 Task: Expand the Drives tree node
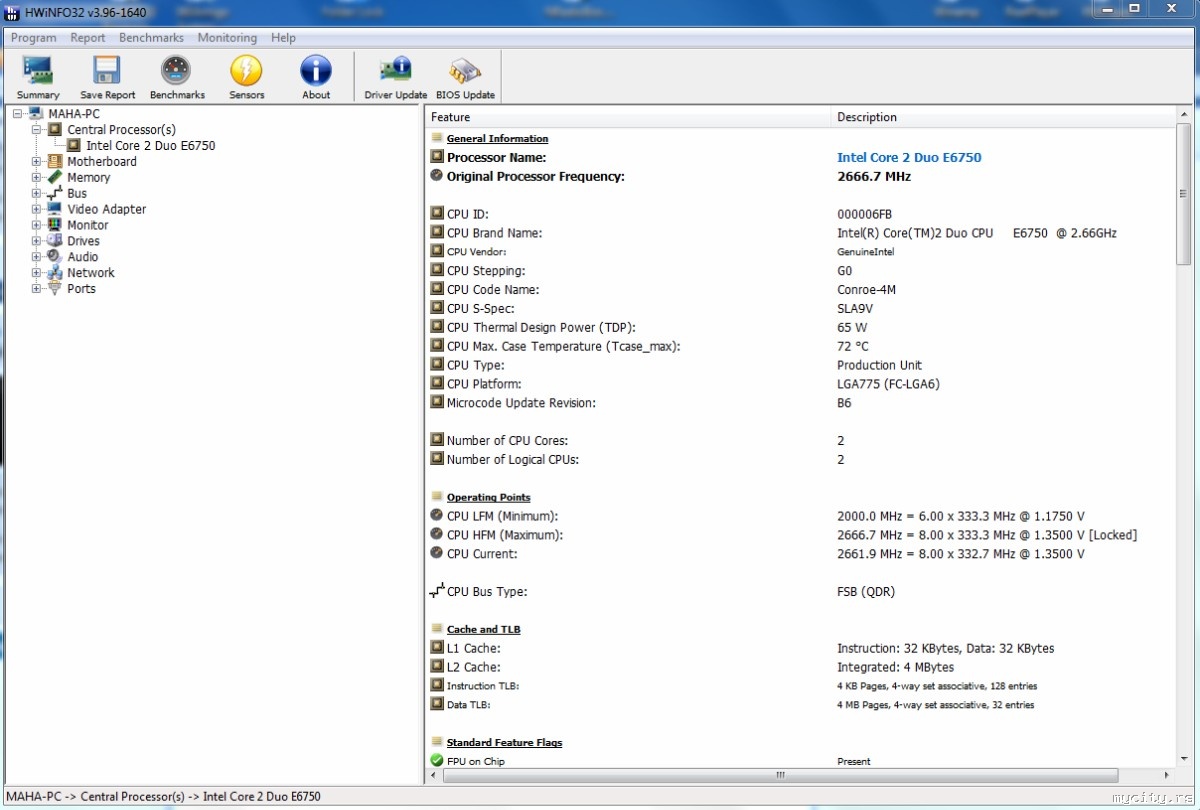(x=37, y=241)
